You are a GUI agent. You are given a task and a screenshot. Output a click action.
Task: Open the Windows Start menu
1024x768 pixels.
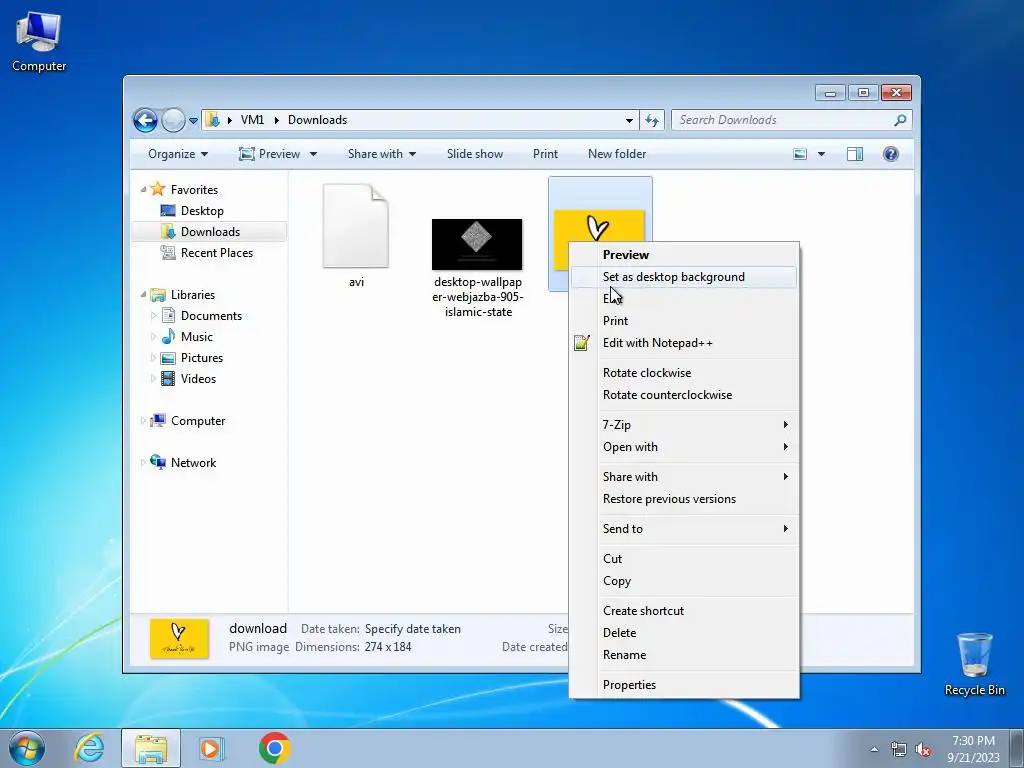click(27, 748)
